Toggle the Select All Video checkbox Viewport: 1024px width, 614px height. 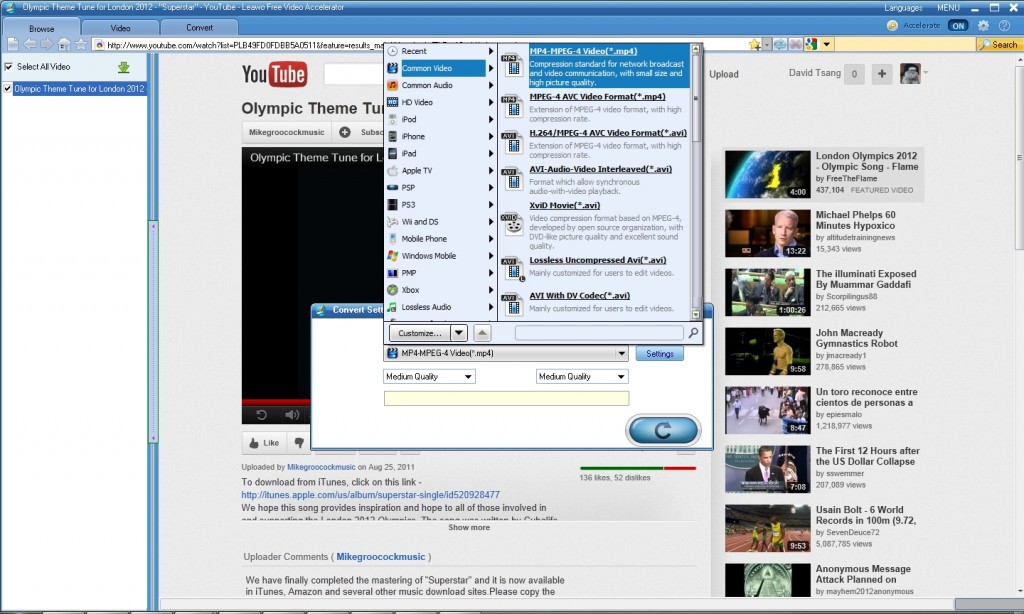[8, 67]
